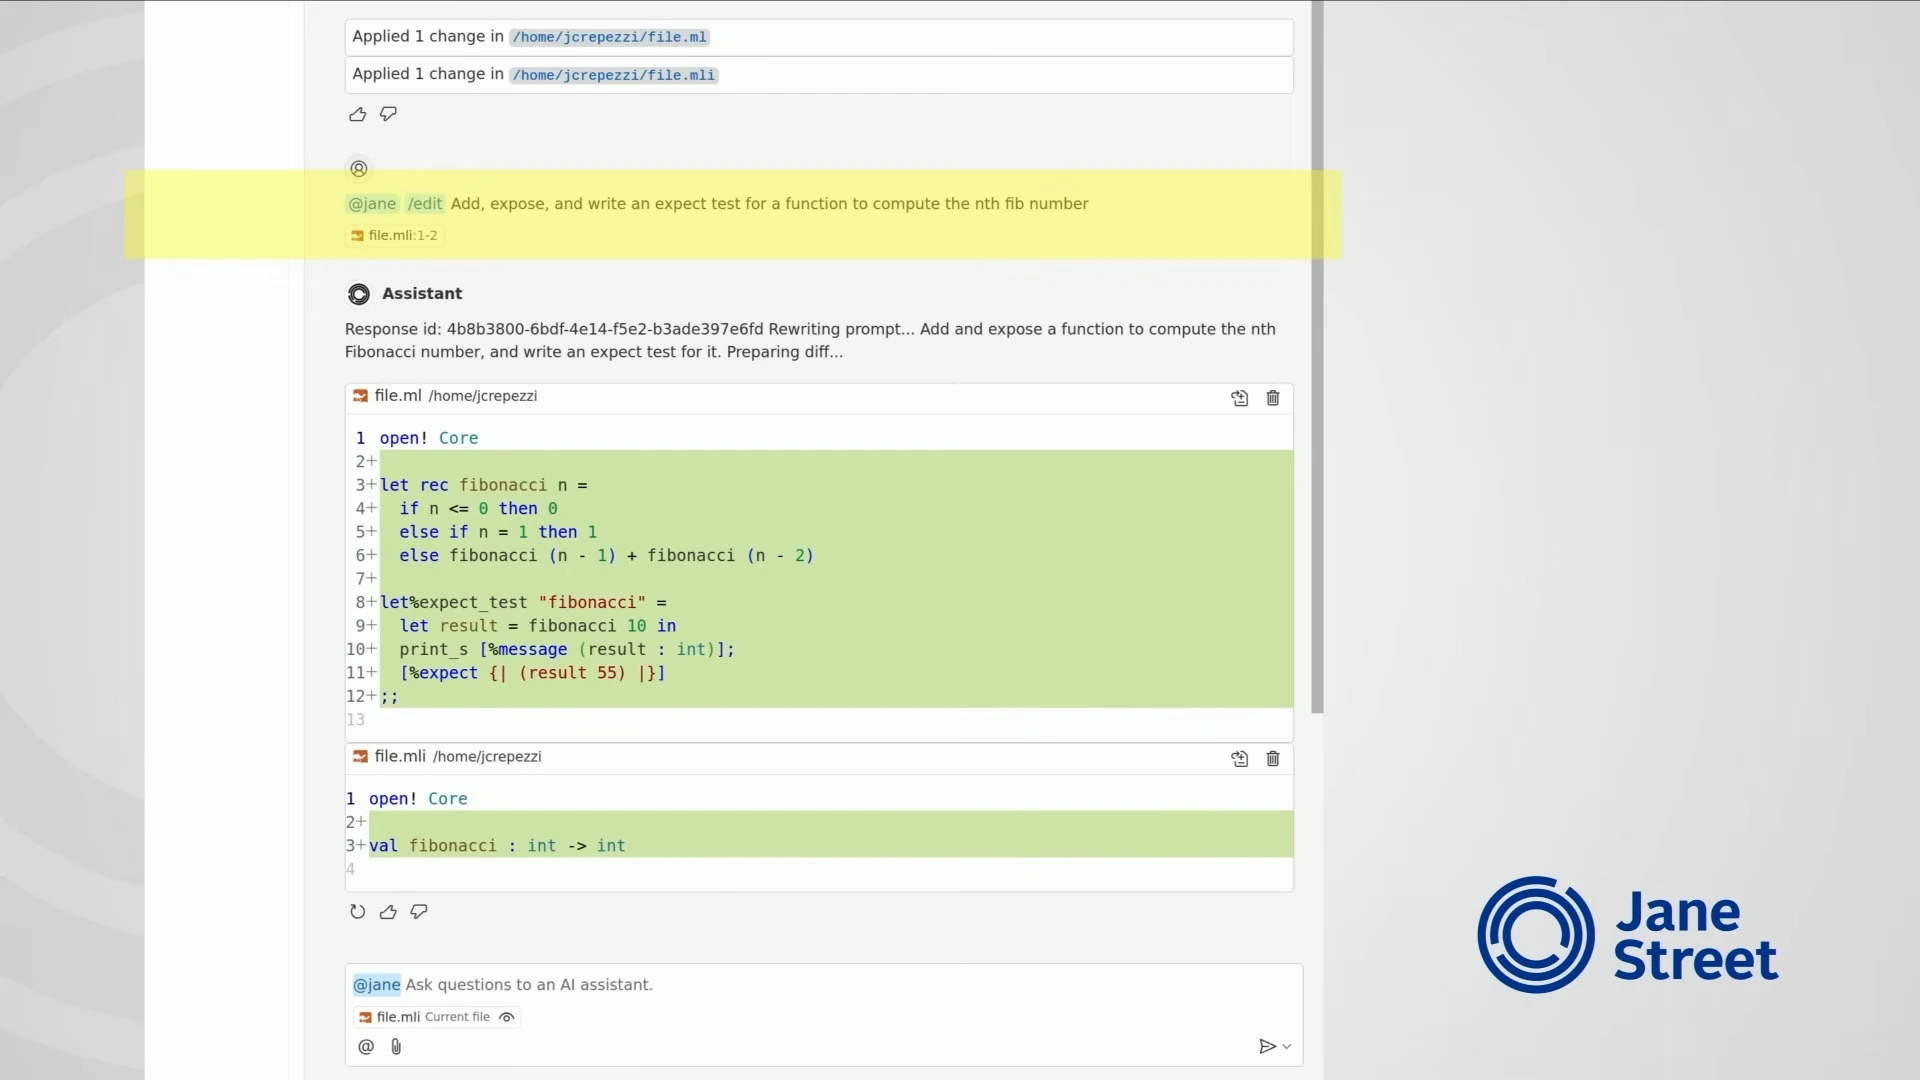Discard the file.mli diff with the trash icon
This screenshot has width=1920, height=1080.
[x=1273, y=759]
